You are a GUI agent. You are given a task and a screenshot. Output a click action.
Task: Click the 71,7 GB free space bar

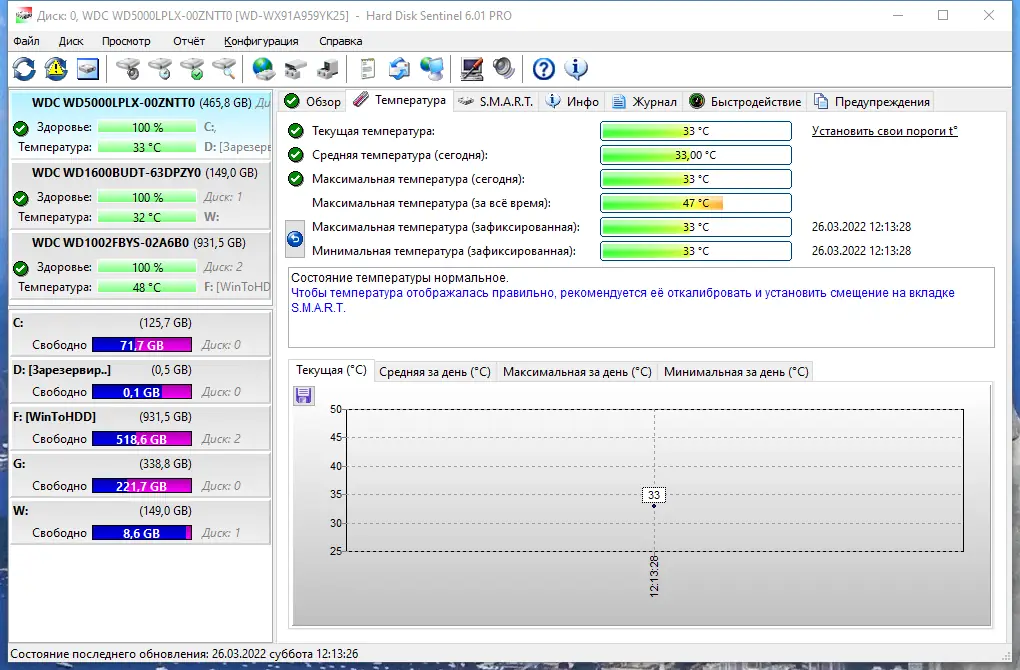pos(142,345)
